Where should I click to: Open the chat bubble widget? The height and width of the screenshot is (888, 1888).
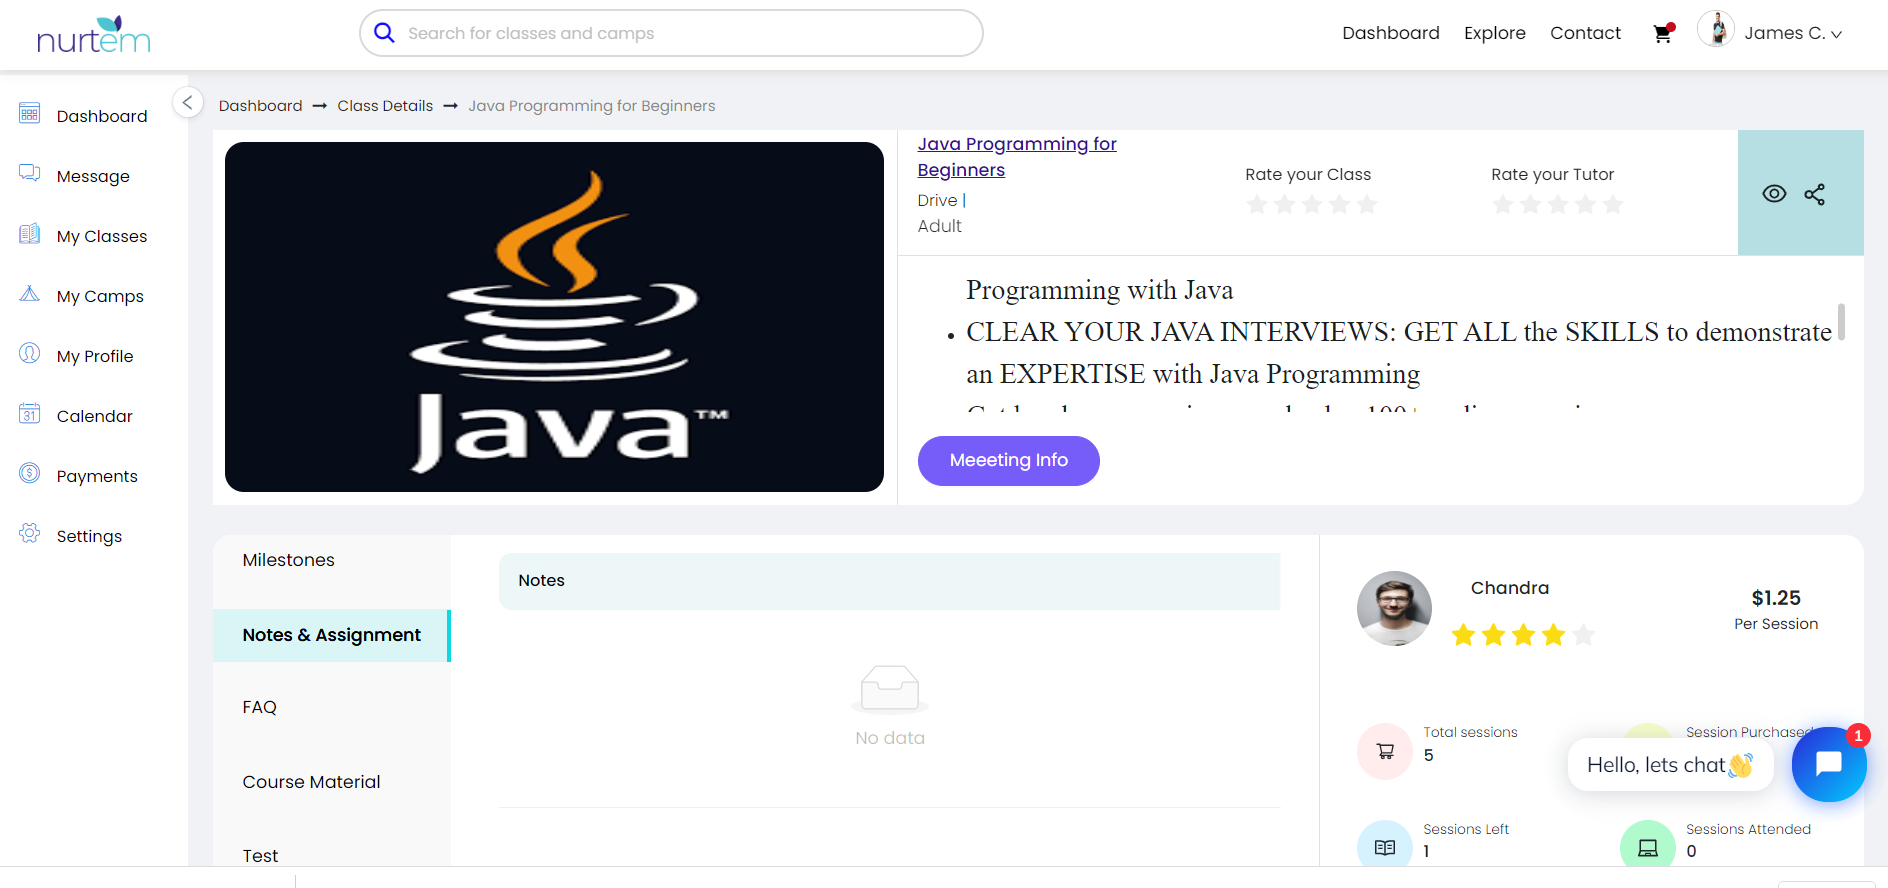coord(1828,764)
